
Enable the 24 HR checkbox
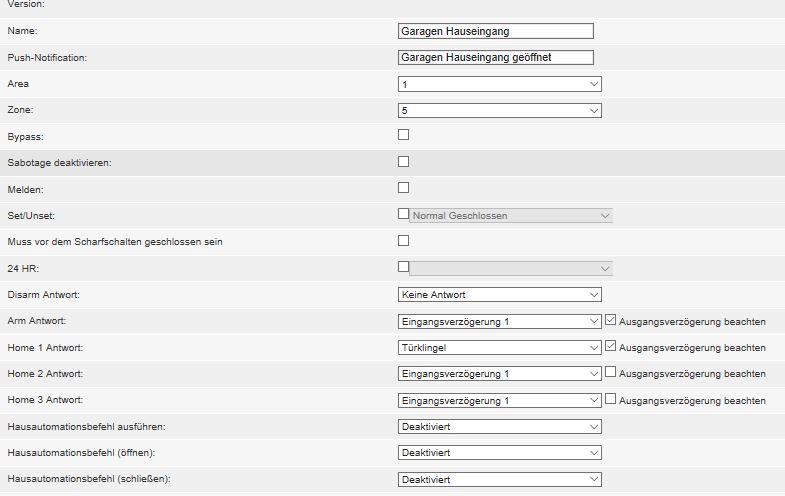pos(404,267)
